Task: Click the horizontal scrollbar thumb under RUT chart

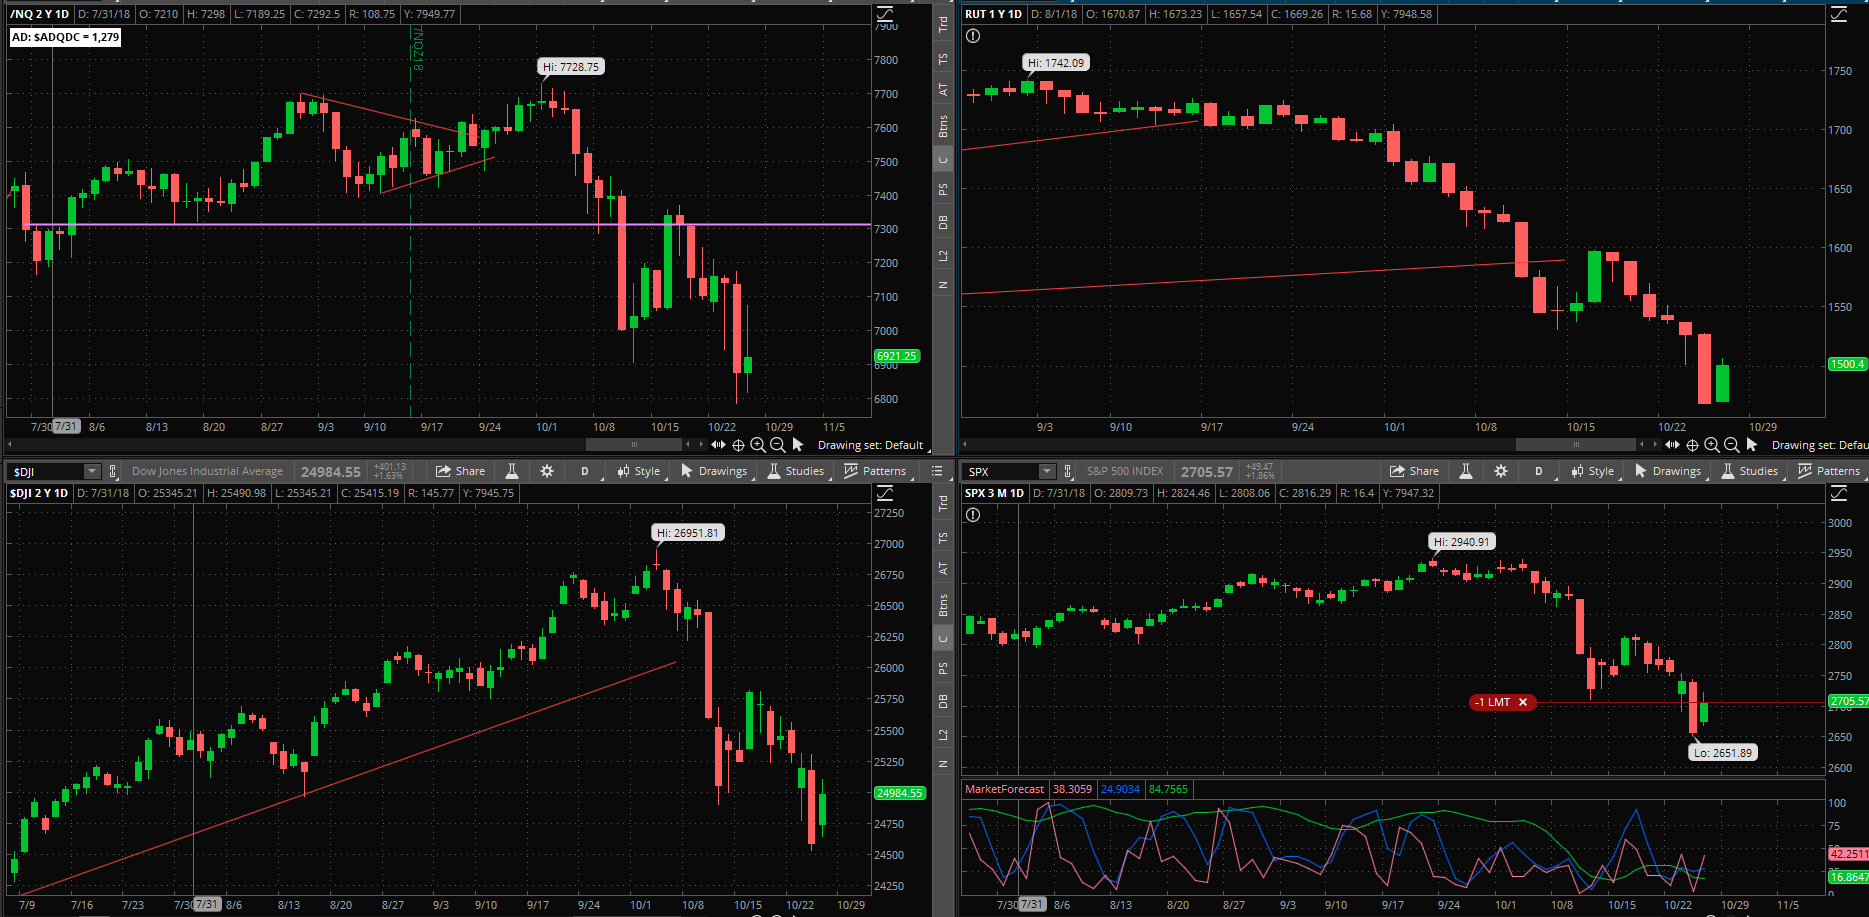Action: [1576, 444]
